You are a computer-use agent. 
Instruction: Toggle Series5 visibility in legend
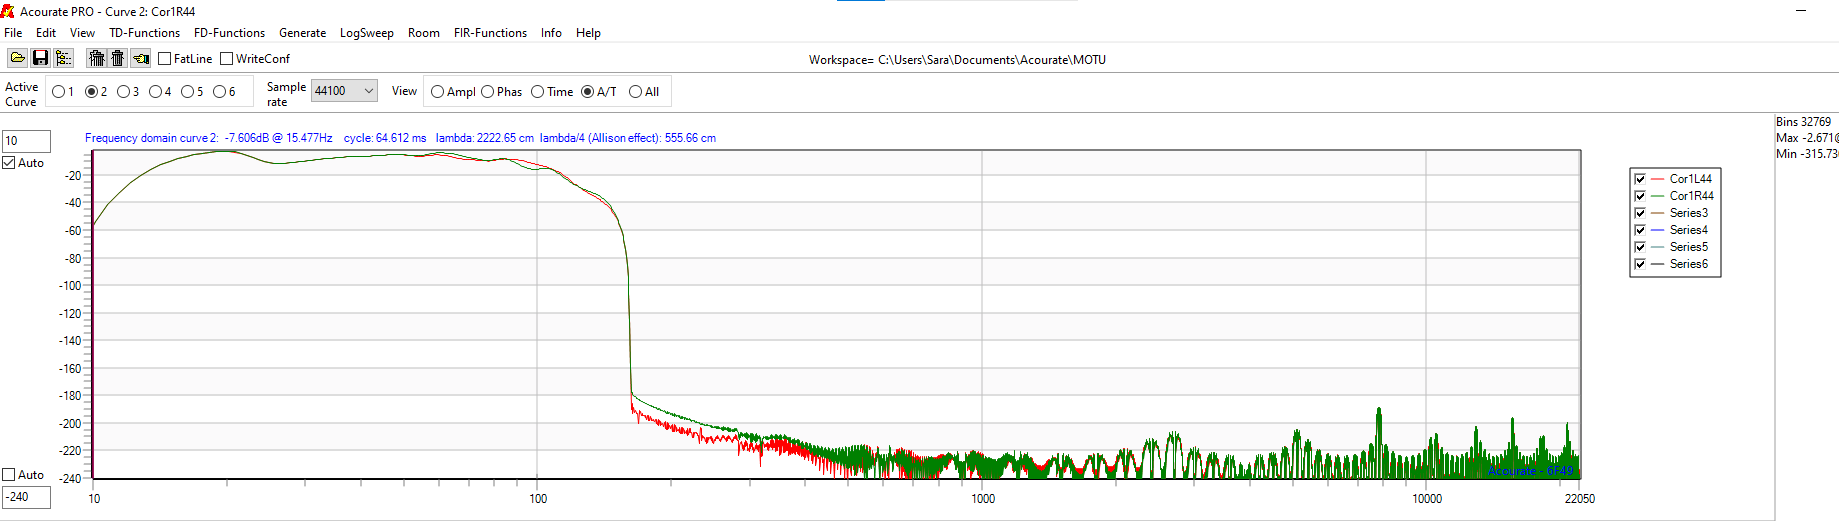[1640, 247]
